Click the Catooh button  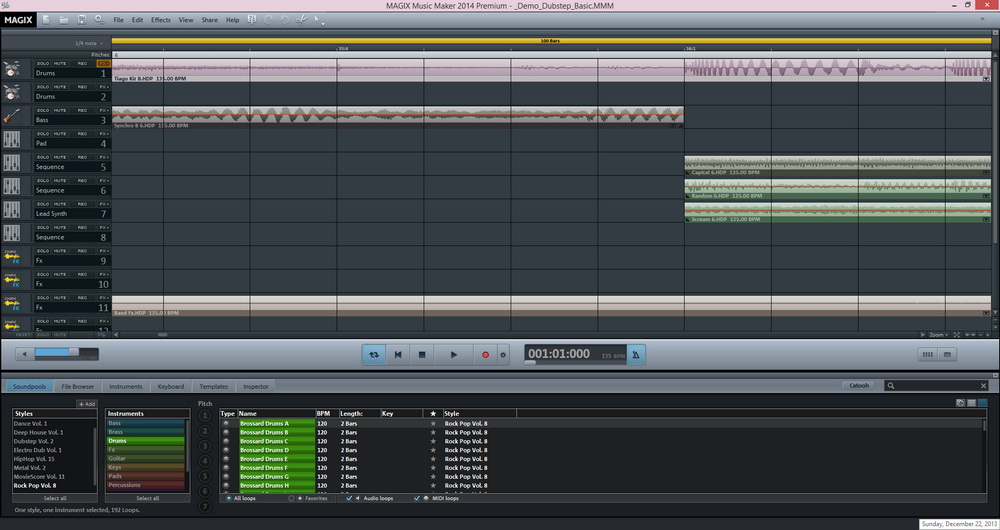[x=858, y=385]
